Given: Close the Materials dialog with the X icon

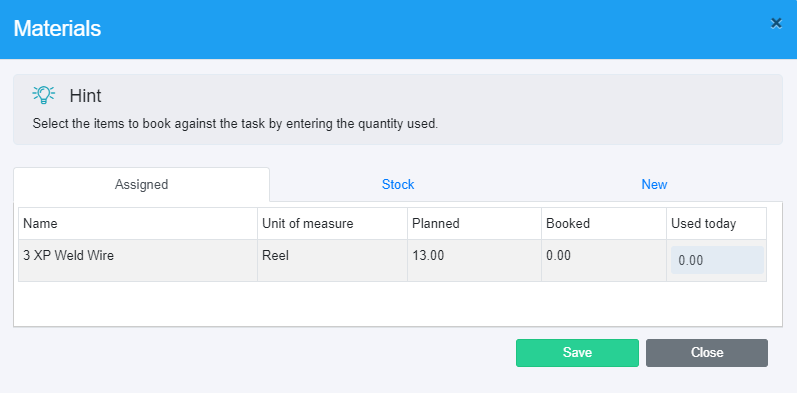Looking at the screenshot, I should 776,23.
